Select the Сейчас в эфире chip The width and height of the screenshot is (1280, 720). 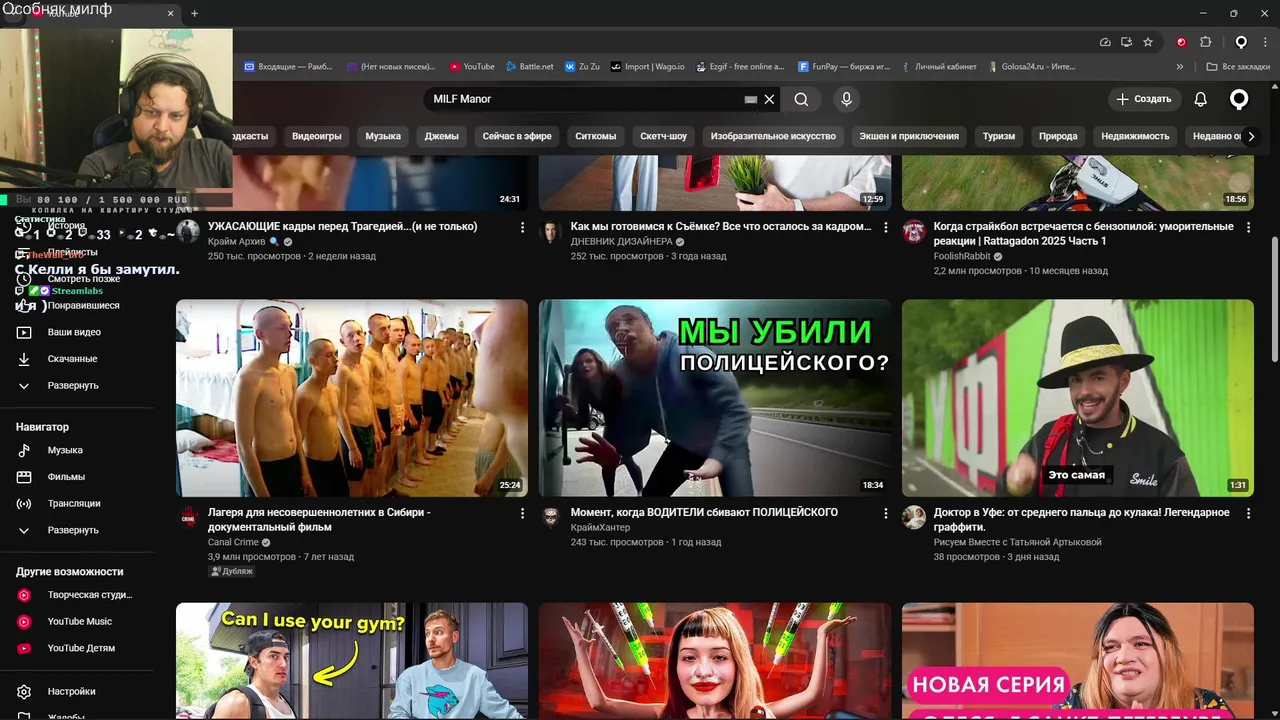(x=517, y=136)
